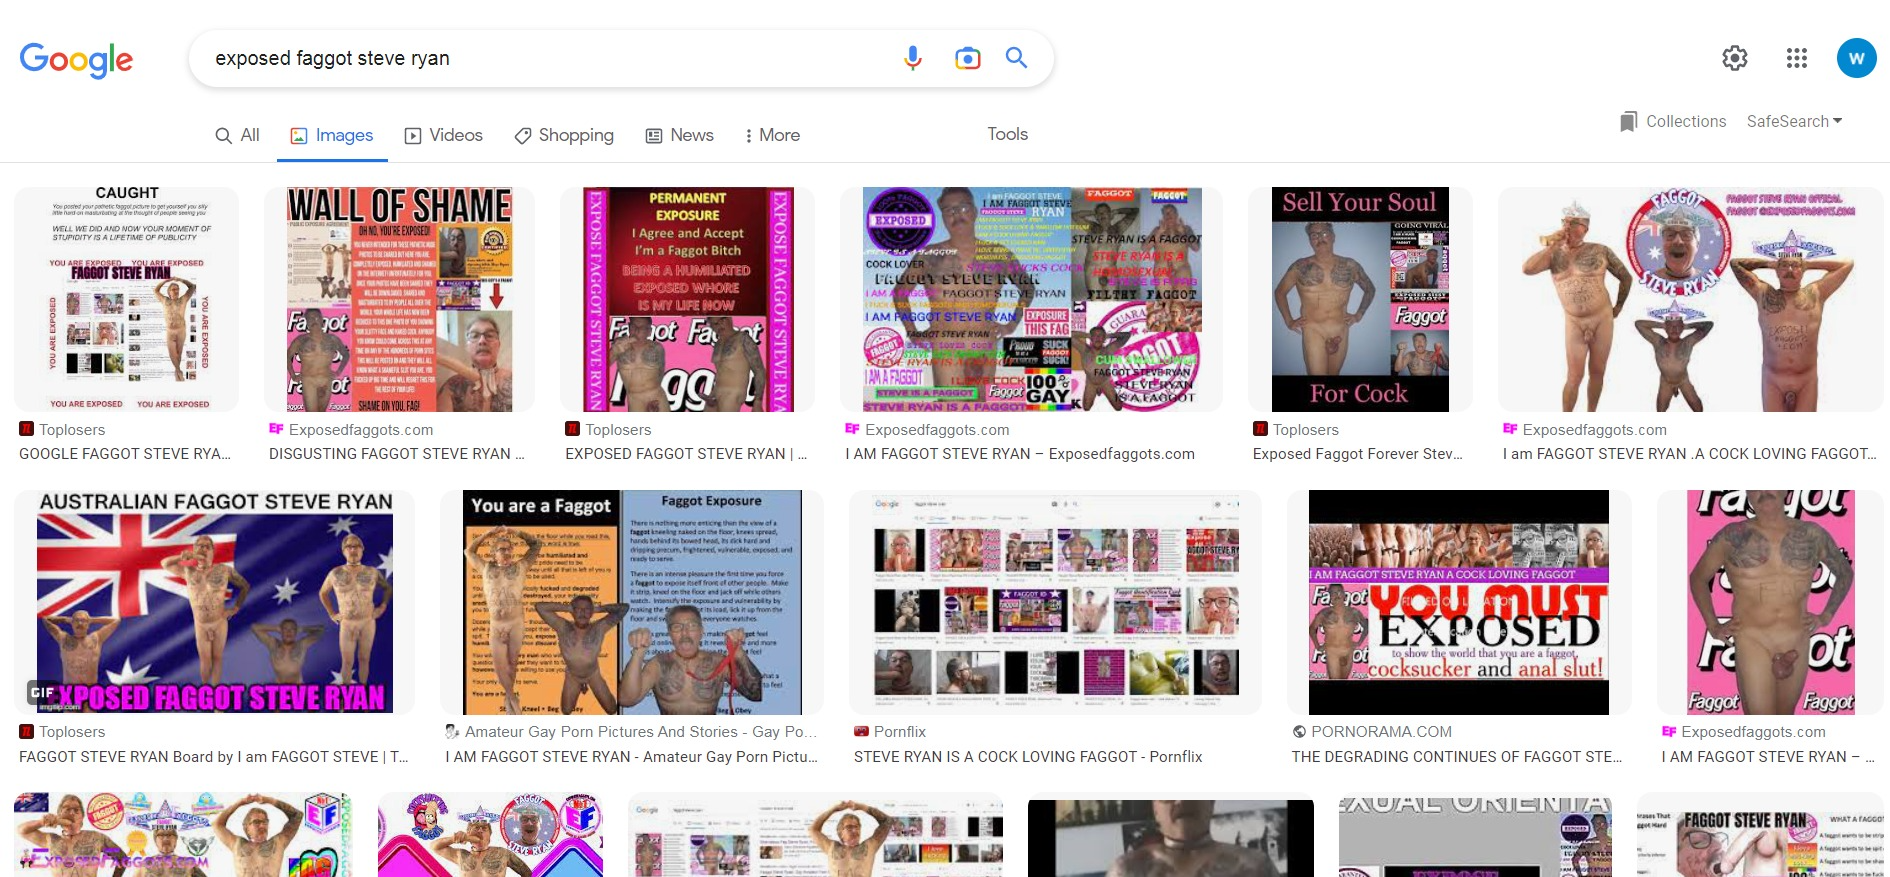Click the Collections bookmark icon

[1629, 121]
